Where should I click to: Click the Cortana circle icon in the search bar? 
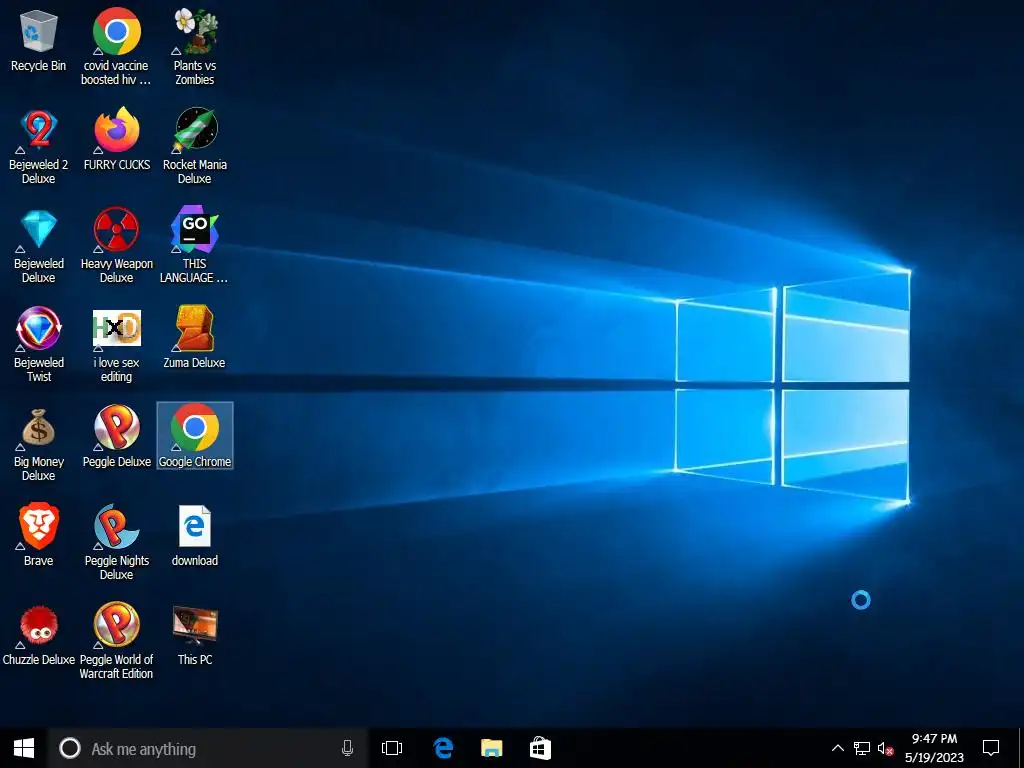coord(70,748)
